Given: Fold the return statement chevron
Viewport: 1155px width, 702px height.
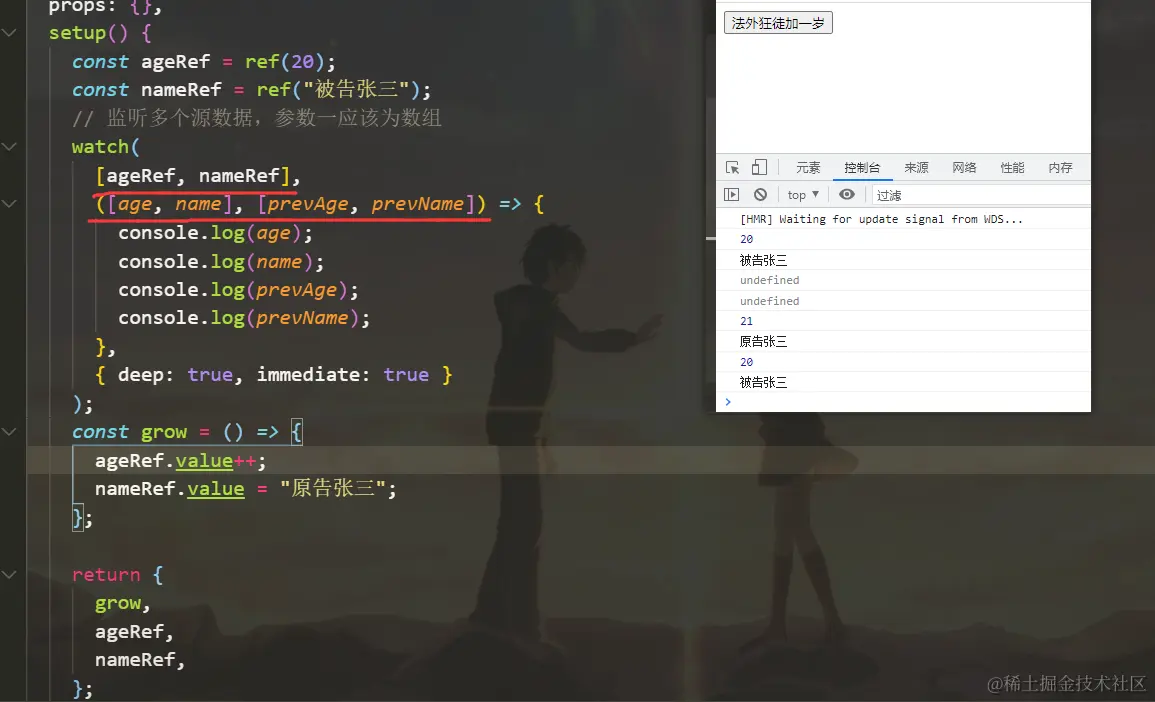Looking at the screenshot, I should [9, 574].
